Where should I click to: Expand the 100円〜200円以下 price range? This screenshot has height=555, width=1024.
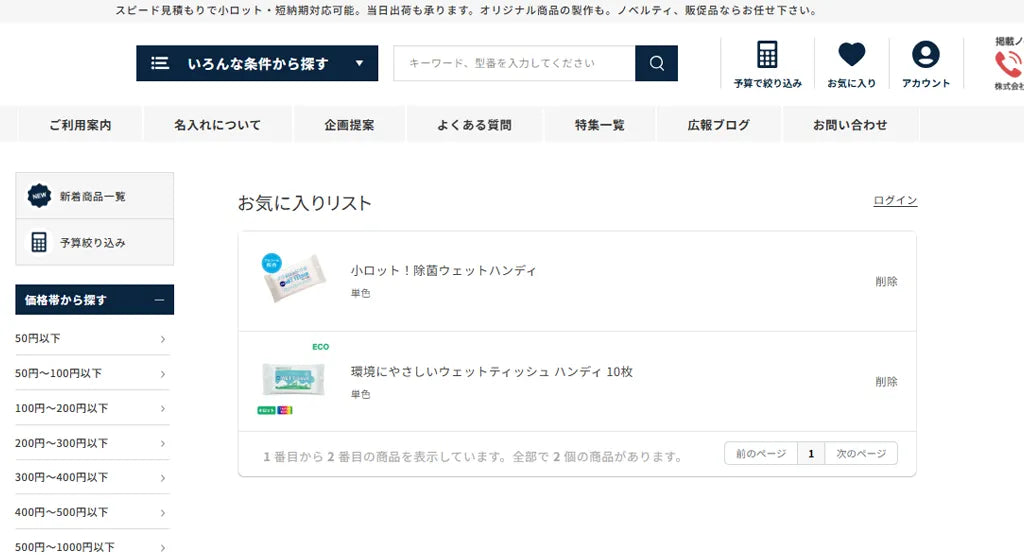click(163, 408)
